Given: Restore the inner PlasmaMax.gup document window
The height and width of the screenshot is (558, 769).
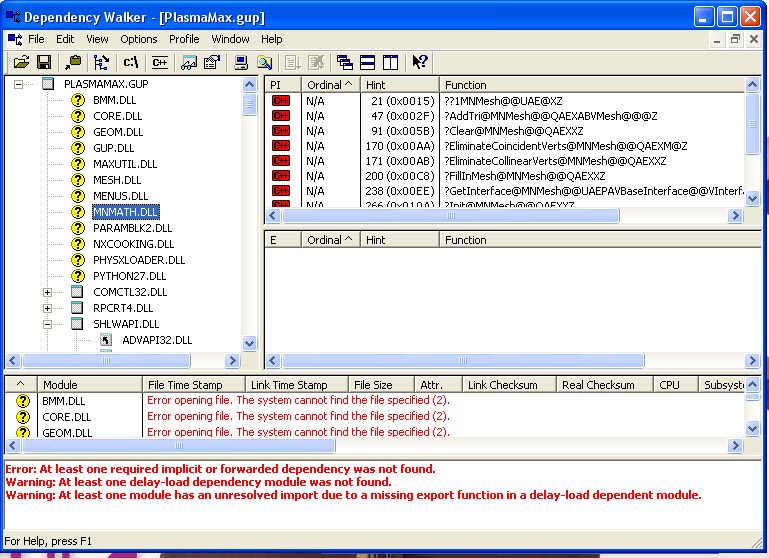Looking at the screenshot, I should (735, 39).
